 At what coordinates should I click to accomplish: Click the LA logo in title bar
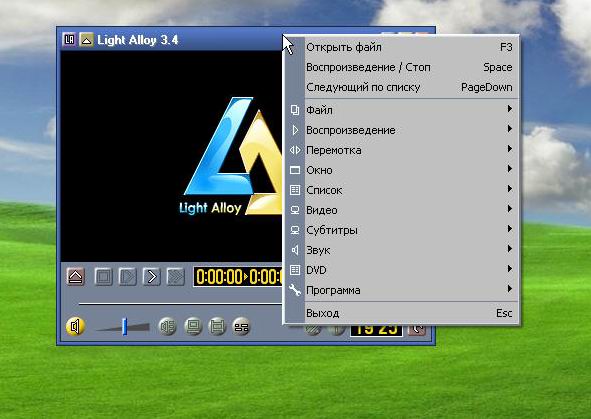click(x=69, y=40)
